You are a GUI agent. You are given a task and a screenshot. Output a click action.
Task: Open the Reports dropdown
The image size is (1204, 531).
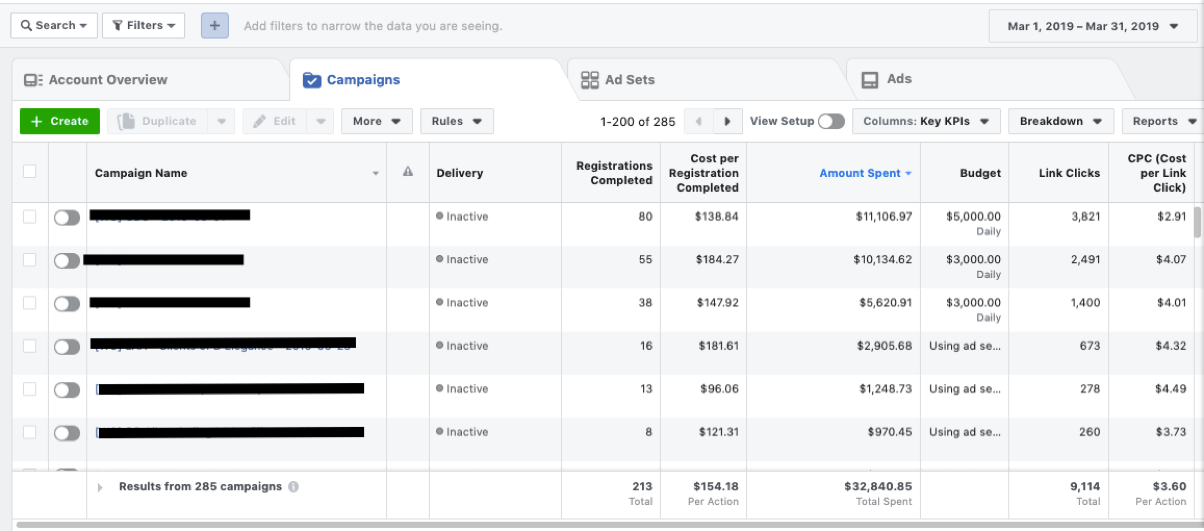click(1165, 121)
